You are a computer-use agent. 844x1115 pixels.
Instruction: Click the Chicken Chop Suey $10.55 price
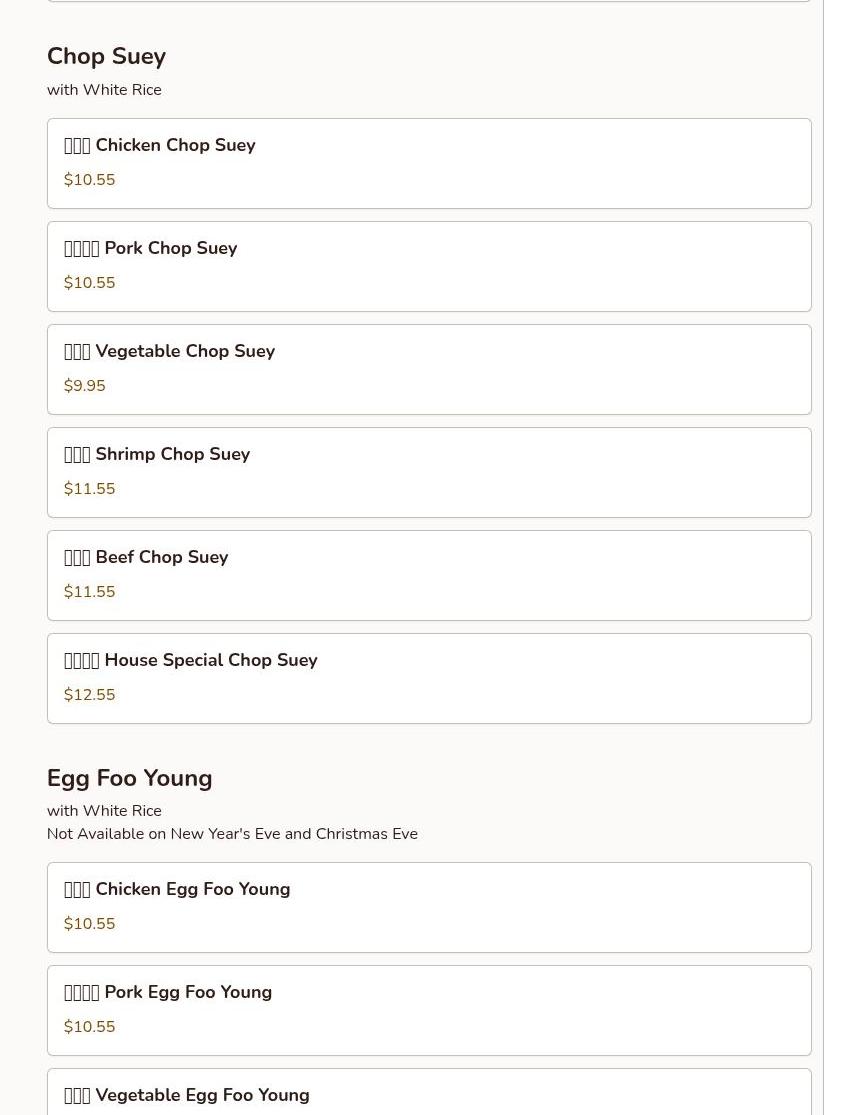[89, 180]
